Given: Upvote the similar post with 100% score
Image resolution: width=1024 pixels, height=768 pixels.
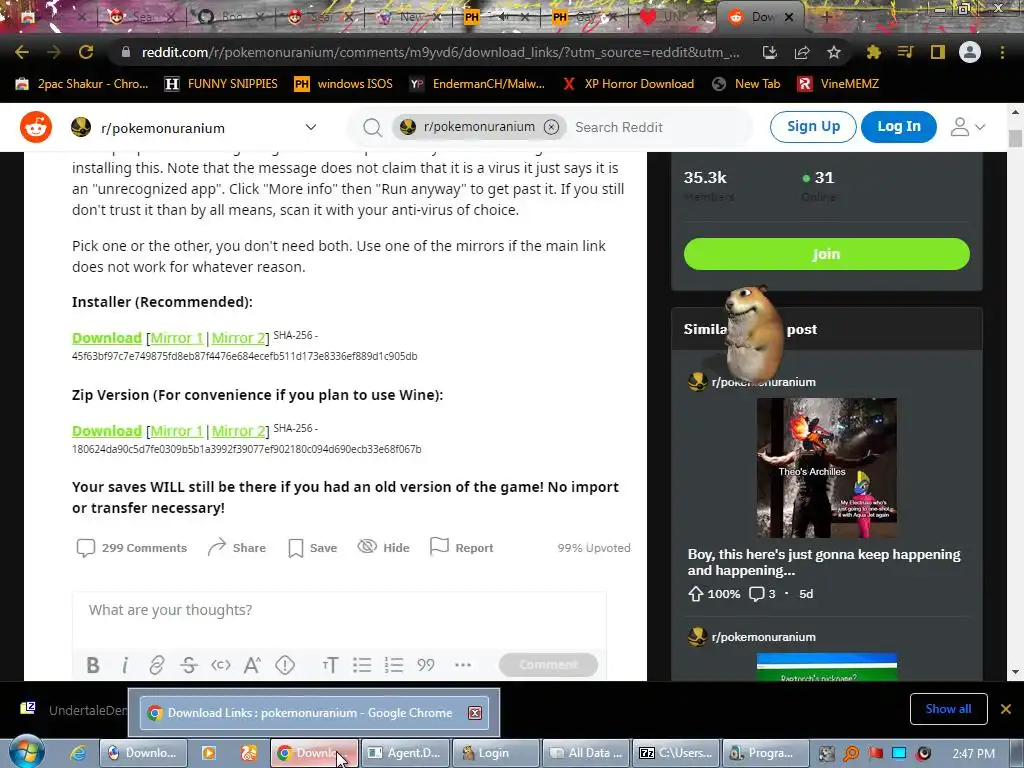Looking at the screenshot, I should click(x=696, y=594).
